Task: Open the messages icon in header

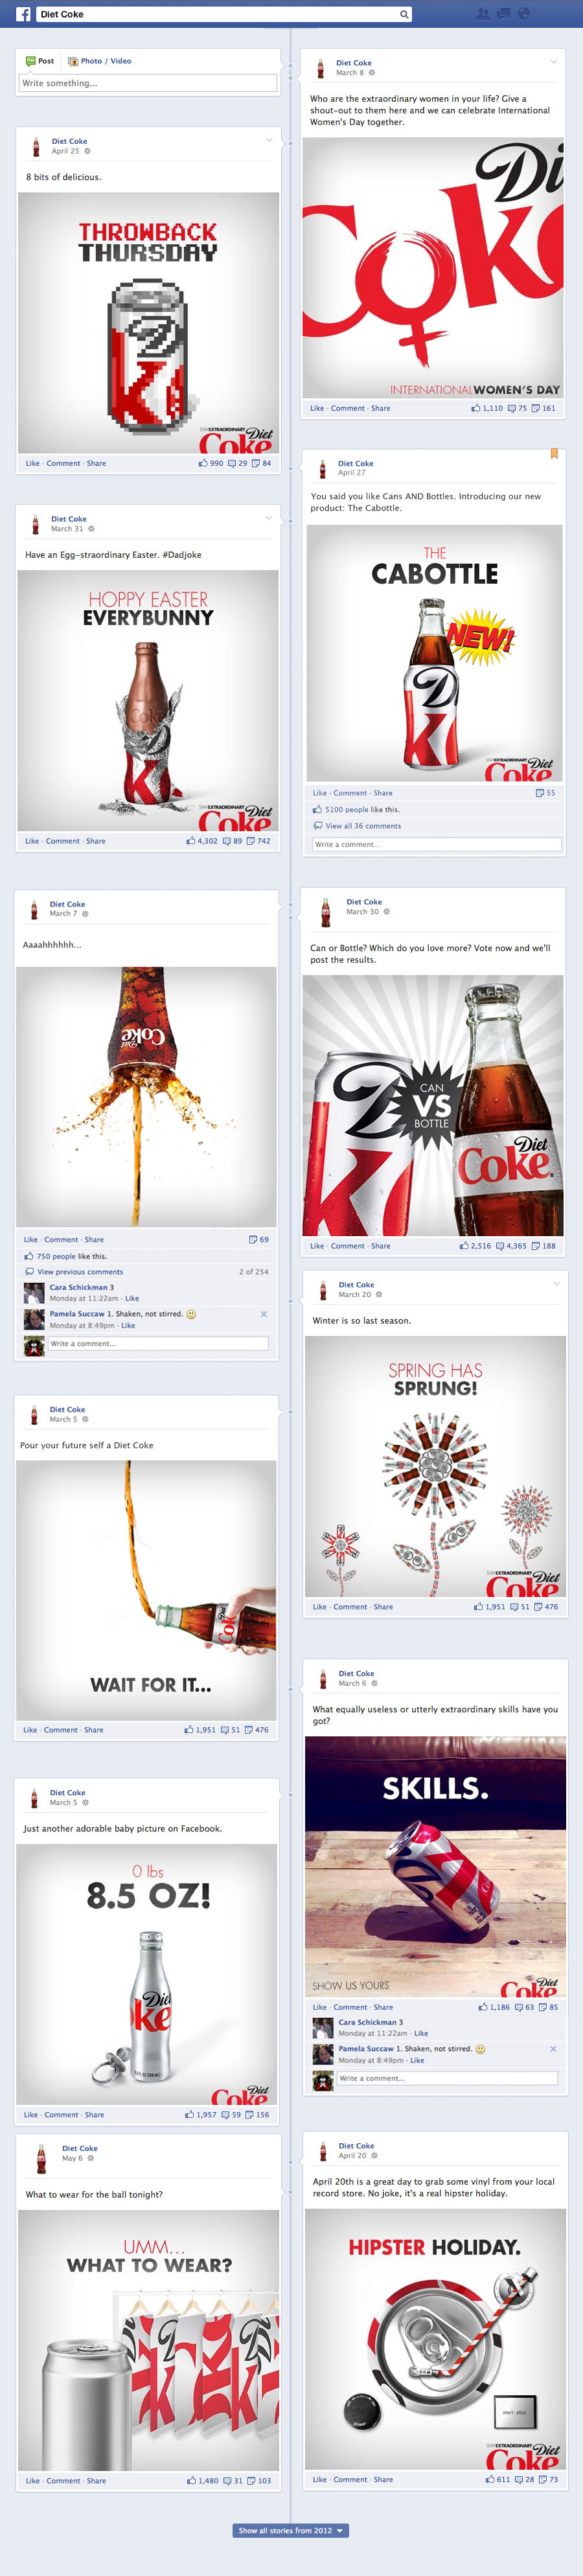Action: point(504,14)
